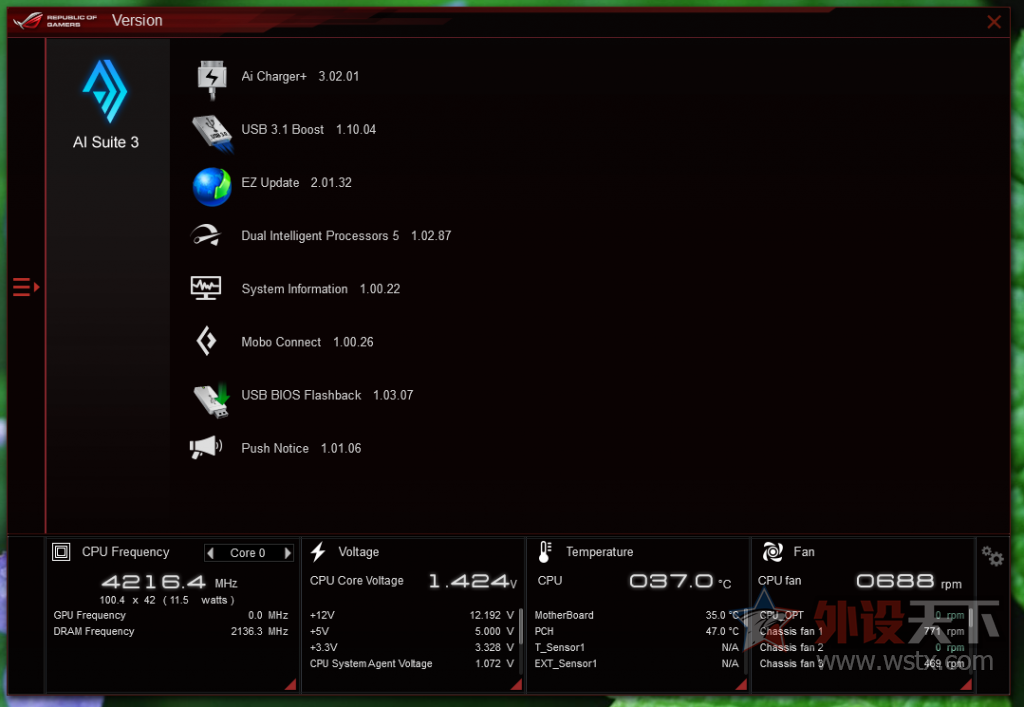Click the Voltage lightning bolt icon
This screenshot has height=707, width=1024.
(x=318, y=552)
